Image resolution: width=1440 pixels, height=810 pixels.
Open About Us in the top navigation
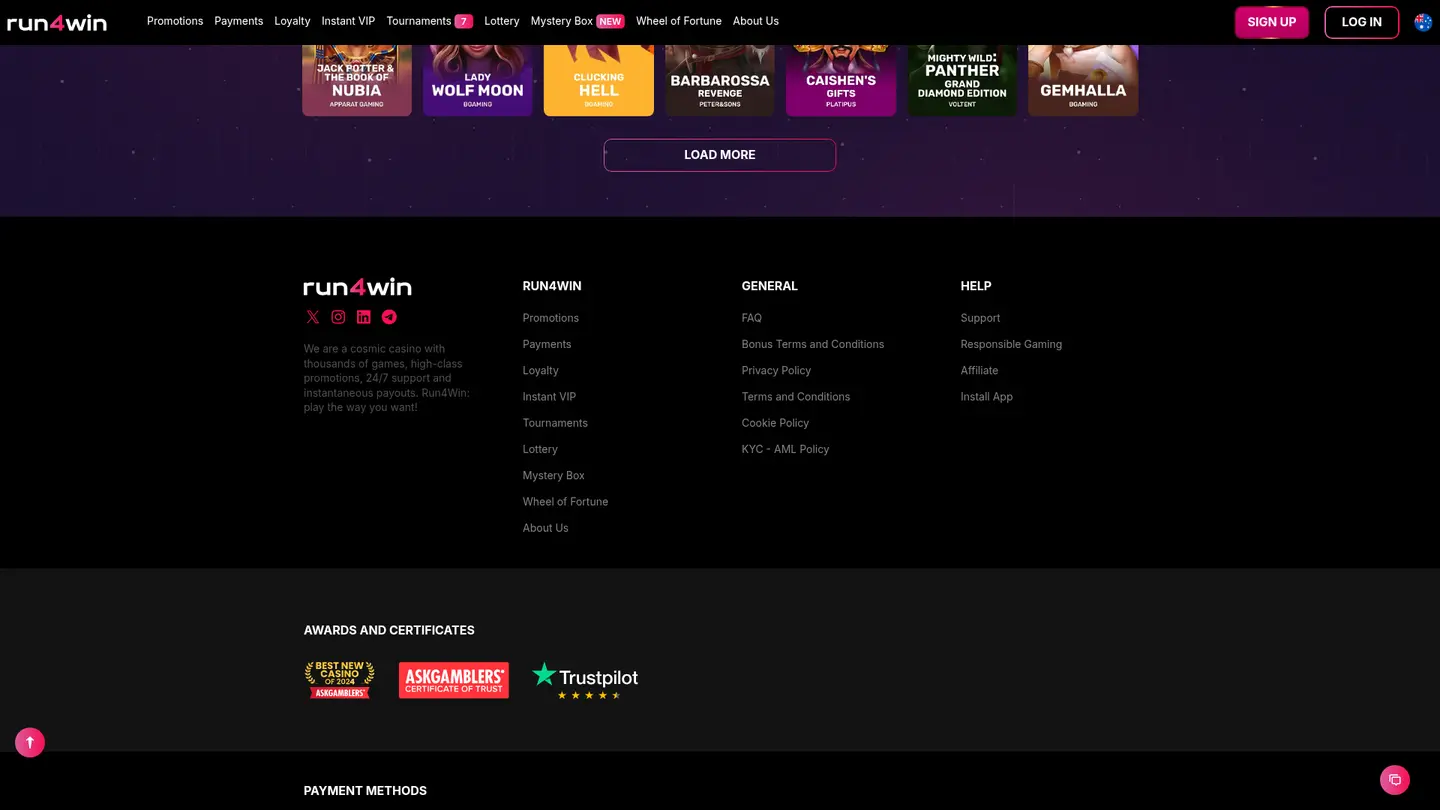[x=756, y=21]
